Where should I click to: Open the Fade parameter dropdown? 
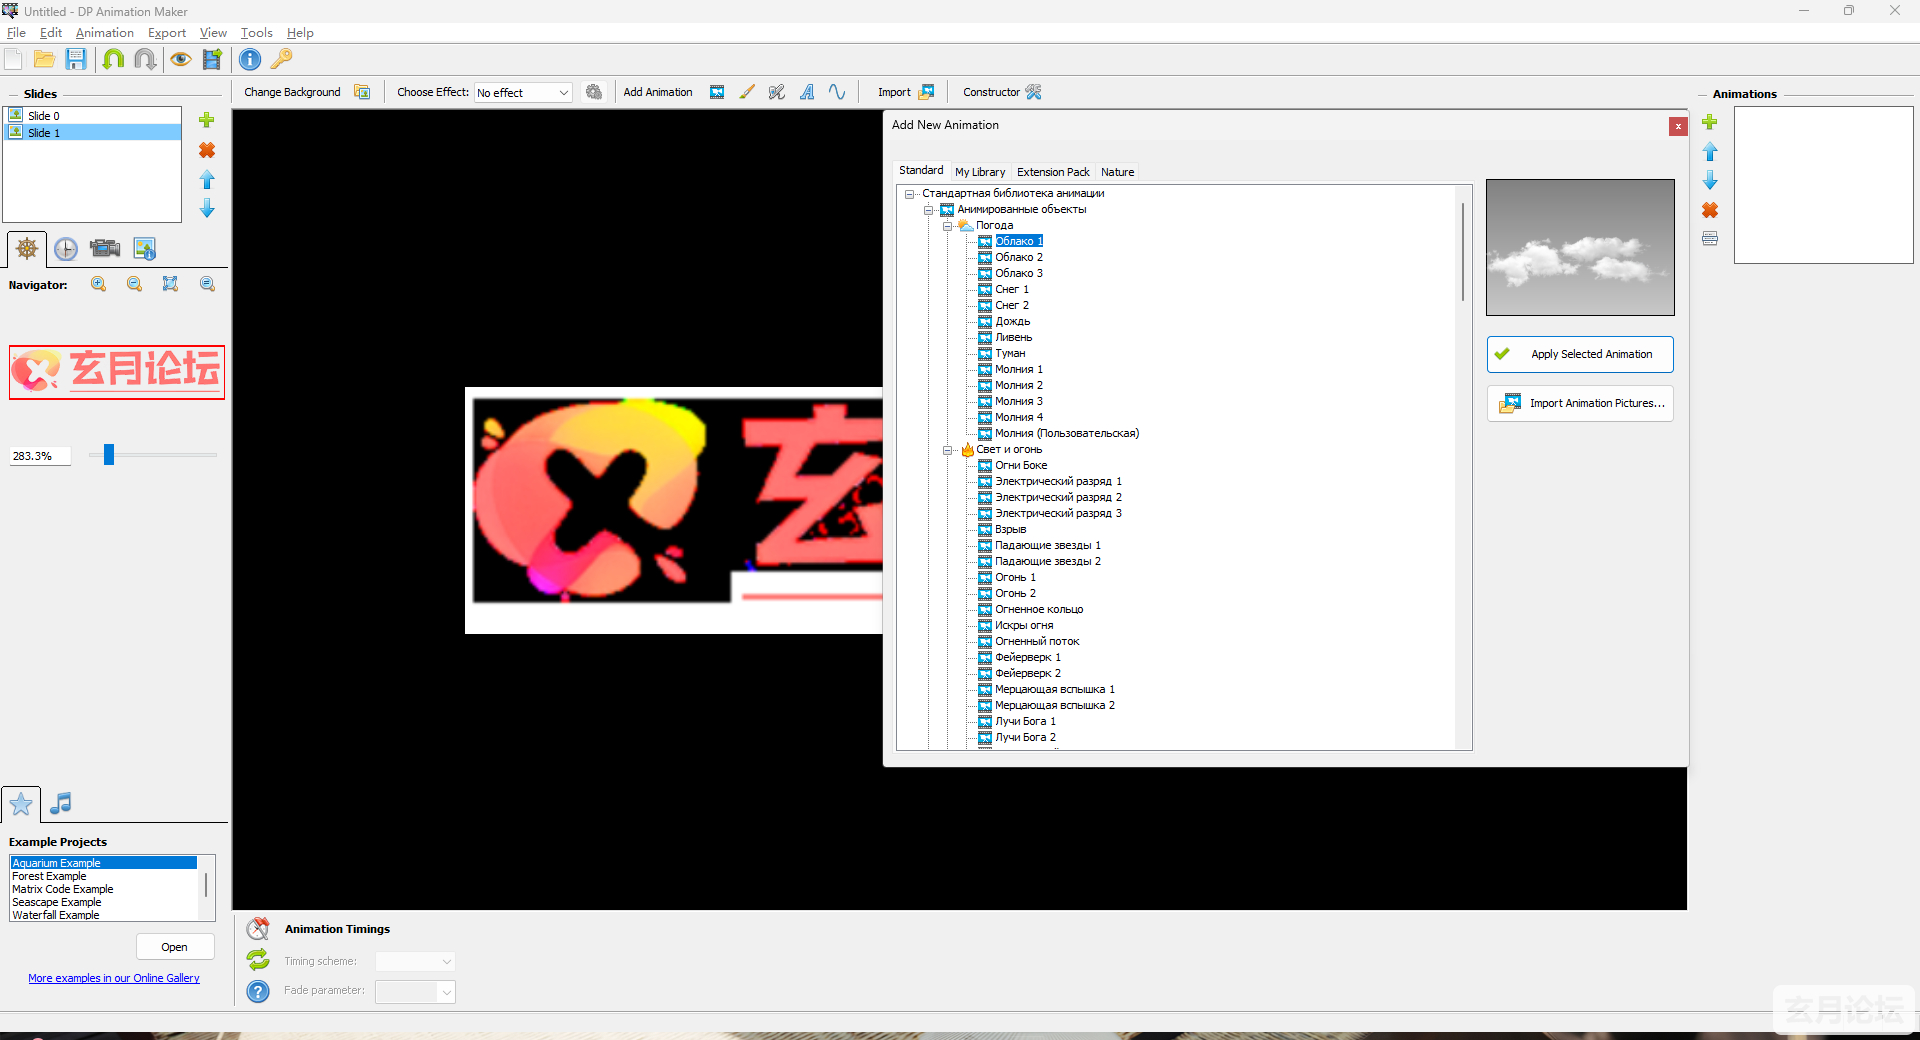coord(415,991)
